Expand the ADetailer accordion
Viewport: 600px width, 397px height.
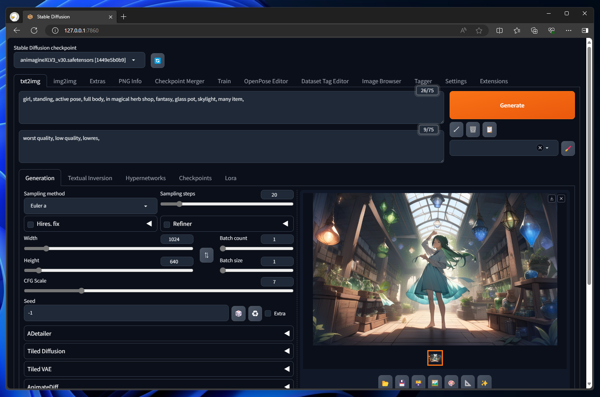[x=158, y=333]
